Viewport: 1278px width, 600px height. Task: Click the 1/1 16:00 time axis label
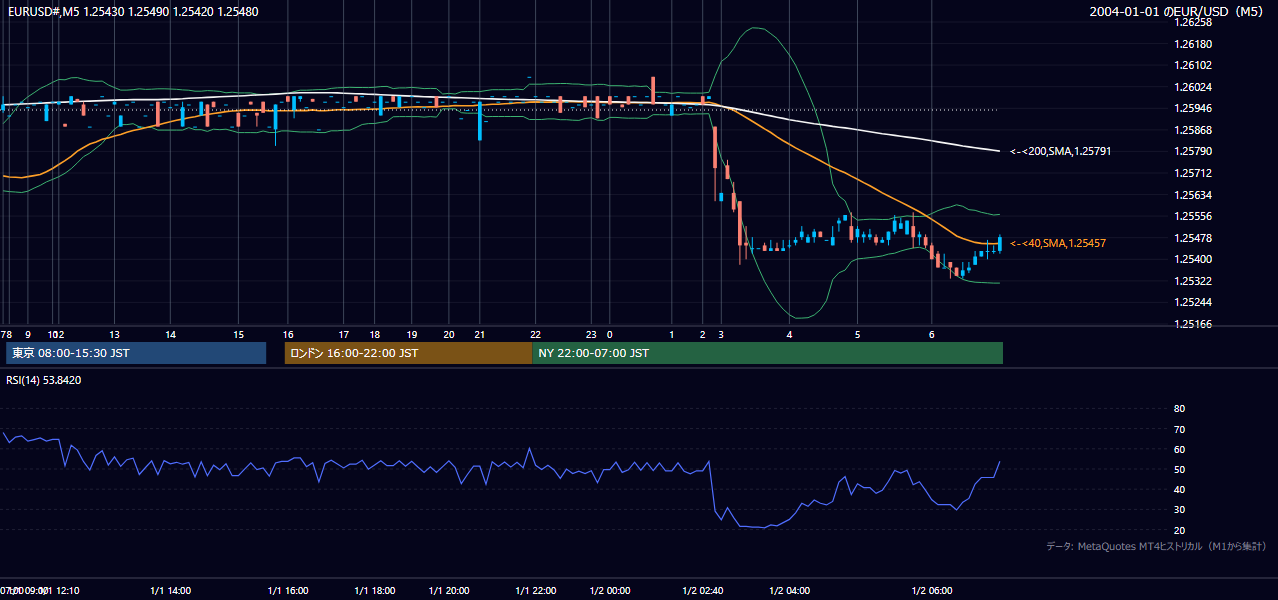pyautogui.click(x=287, y=591)
